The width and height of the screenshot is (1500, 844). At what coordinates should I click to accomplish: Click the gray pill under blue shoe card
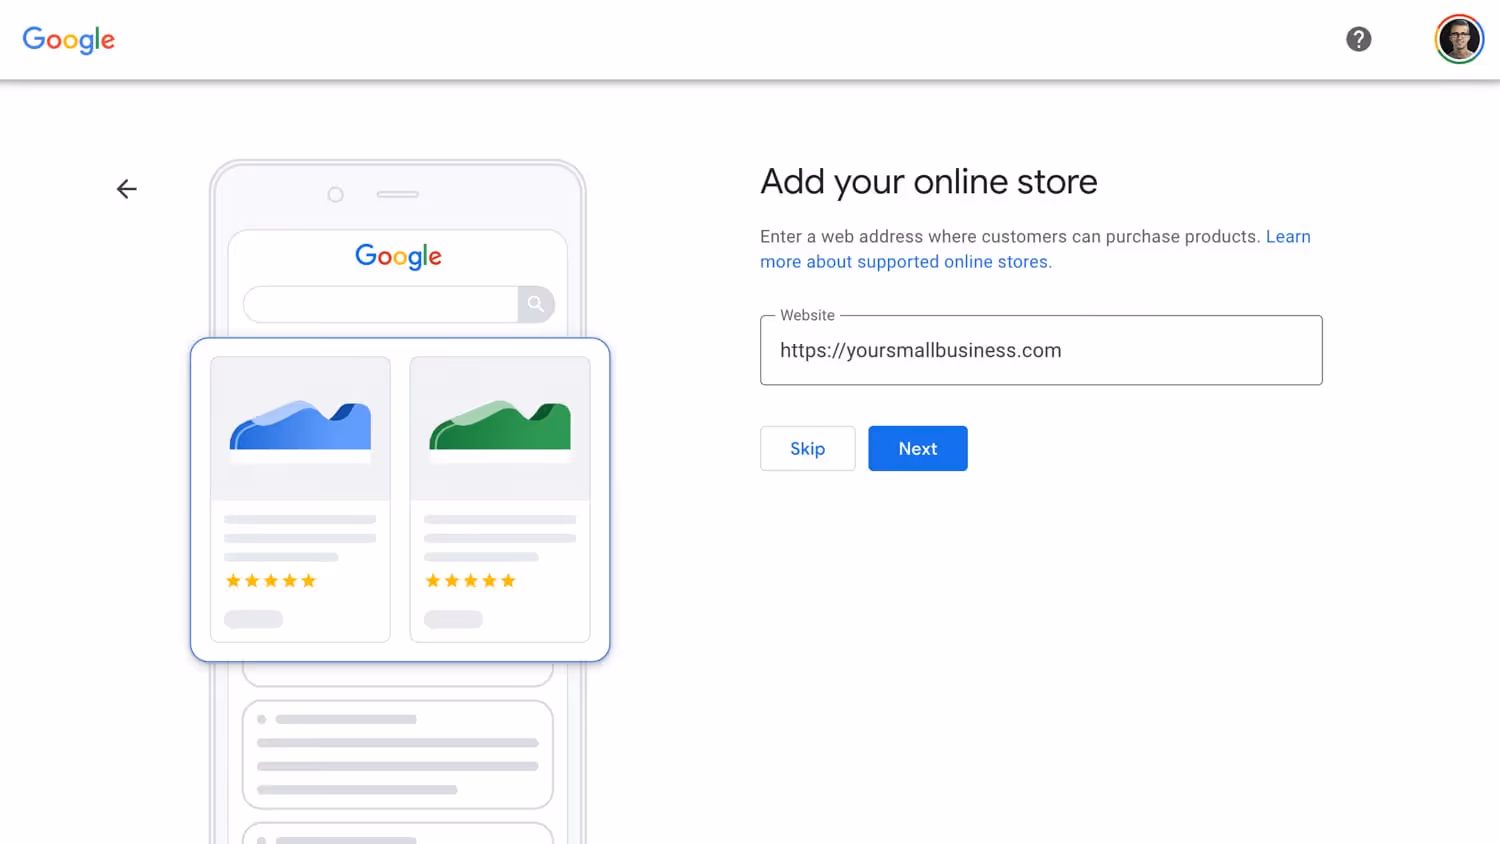(x=253, y=619)
